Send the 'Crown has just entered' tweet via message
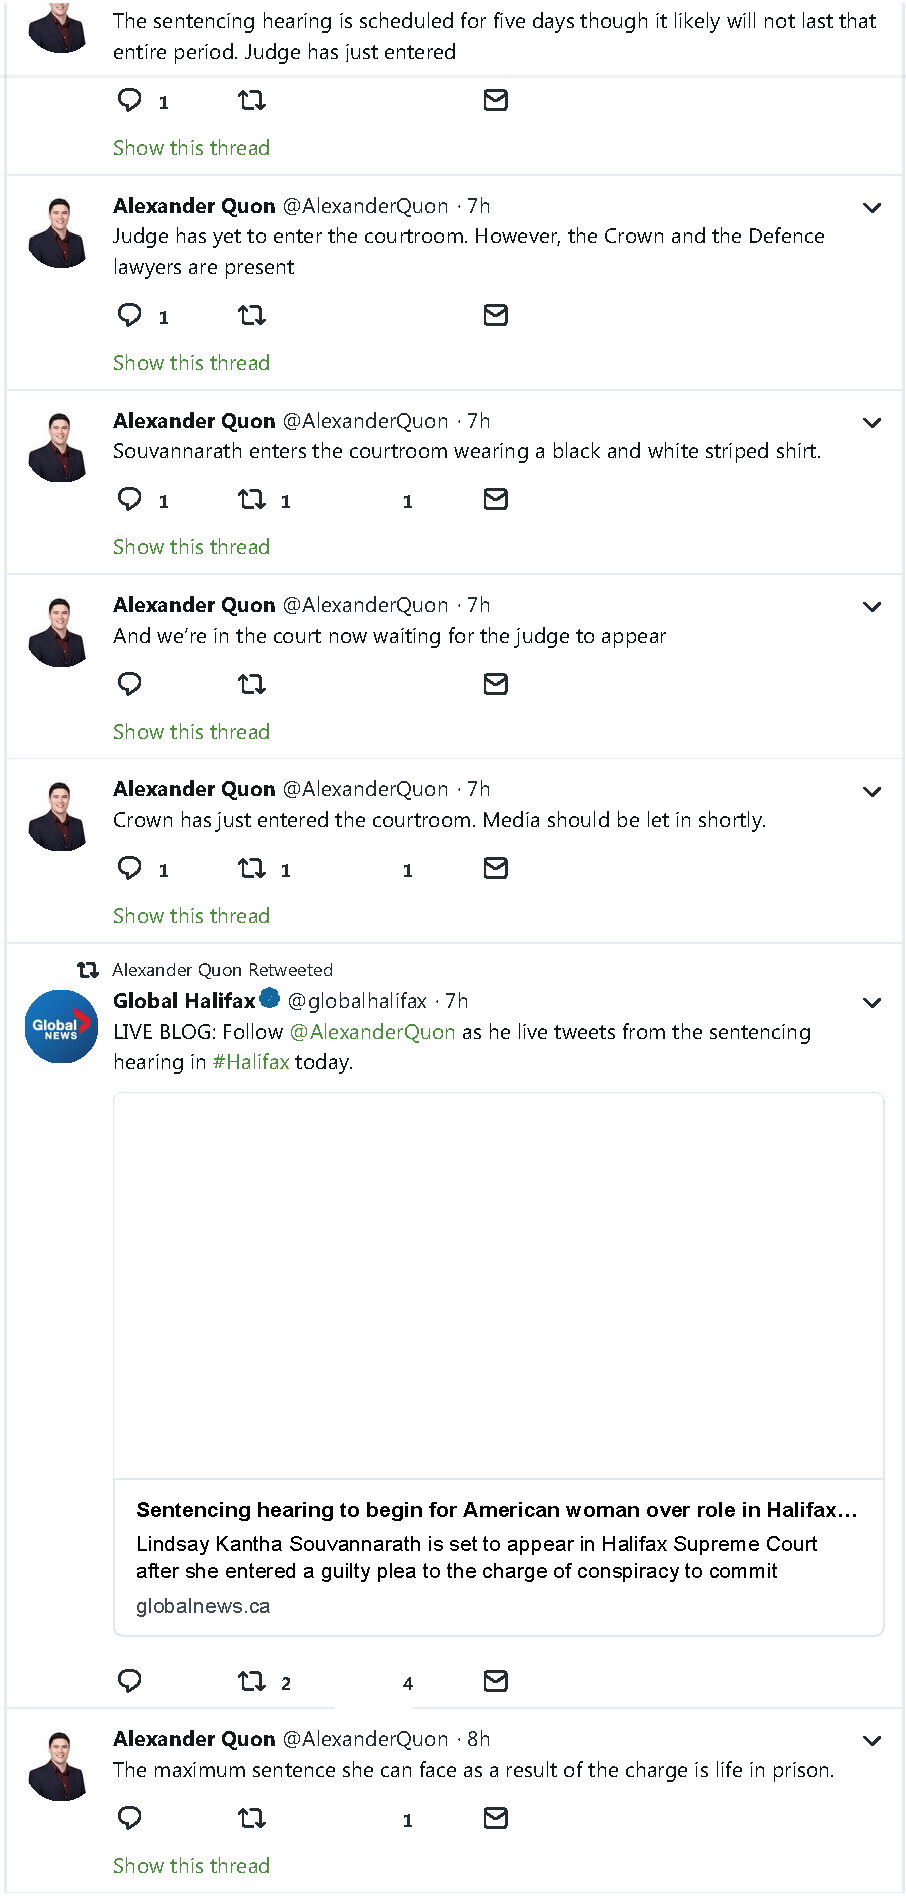The image size is (906, 1903). (x=495, y=868)
